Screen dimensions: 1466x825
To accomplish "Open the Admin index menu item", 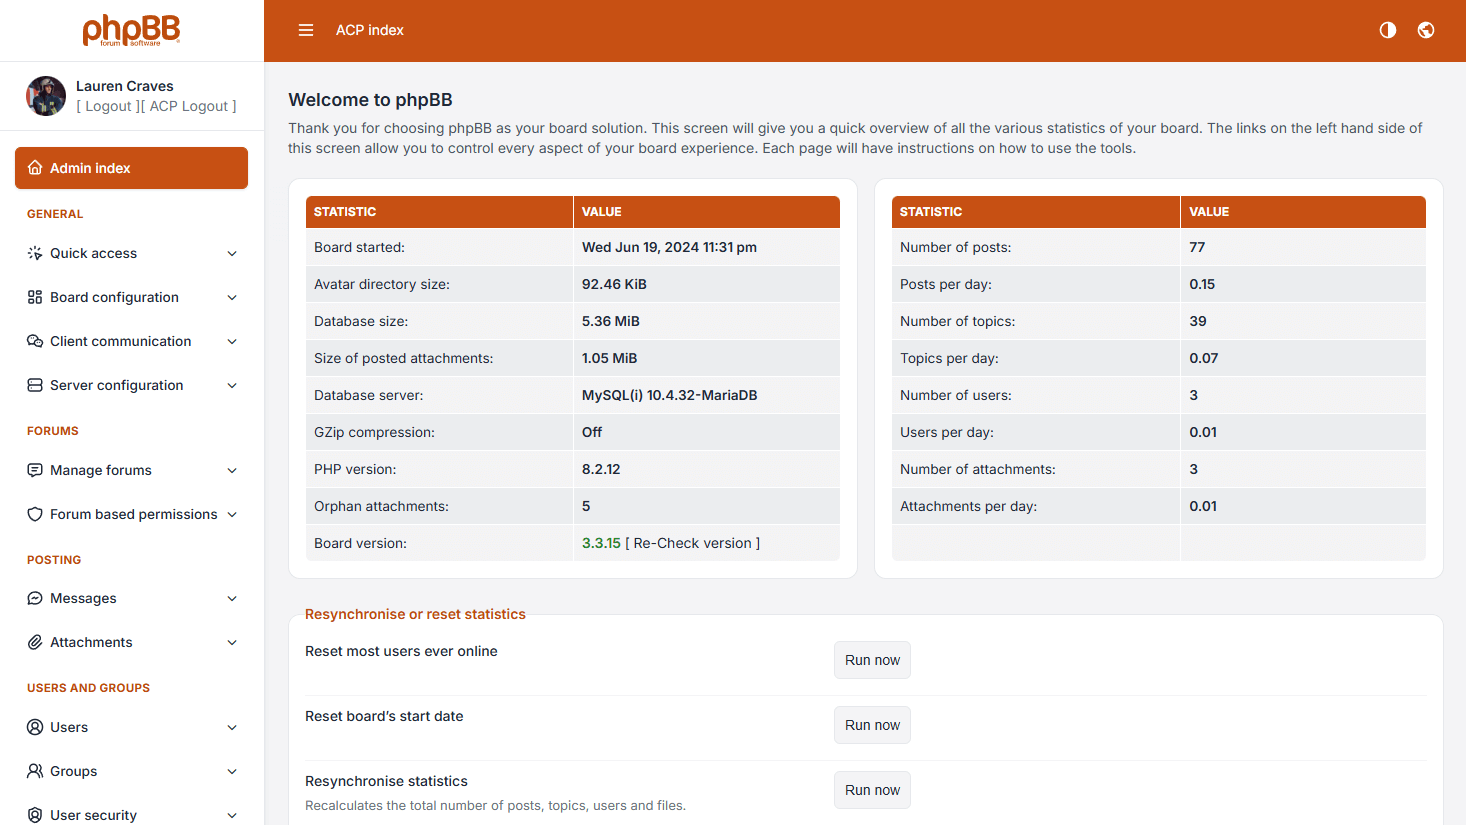I will point(131,168).
